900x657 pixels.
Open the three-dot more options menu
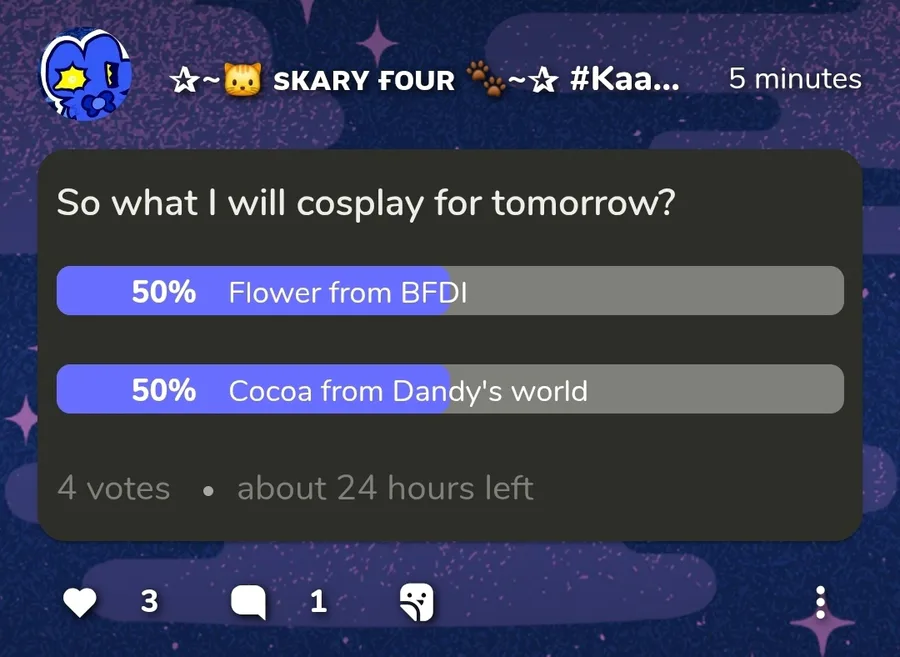[820, 602]
